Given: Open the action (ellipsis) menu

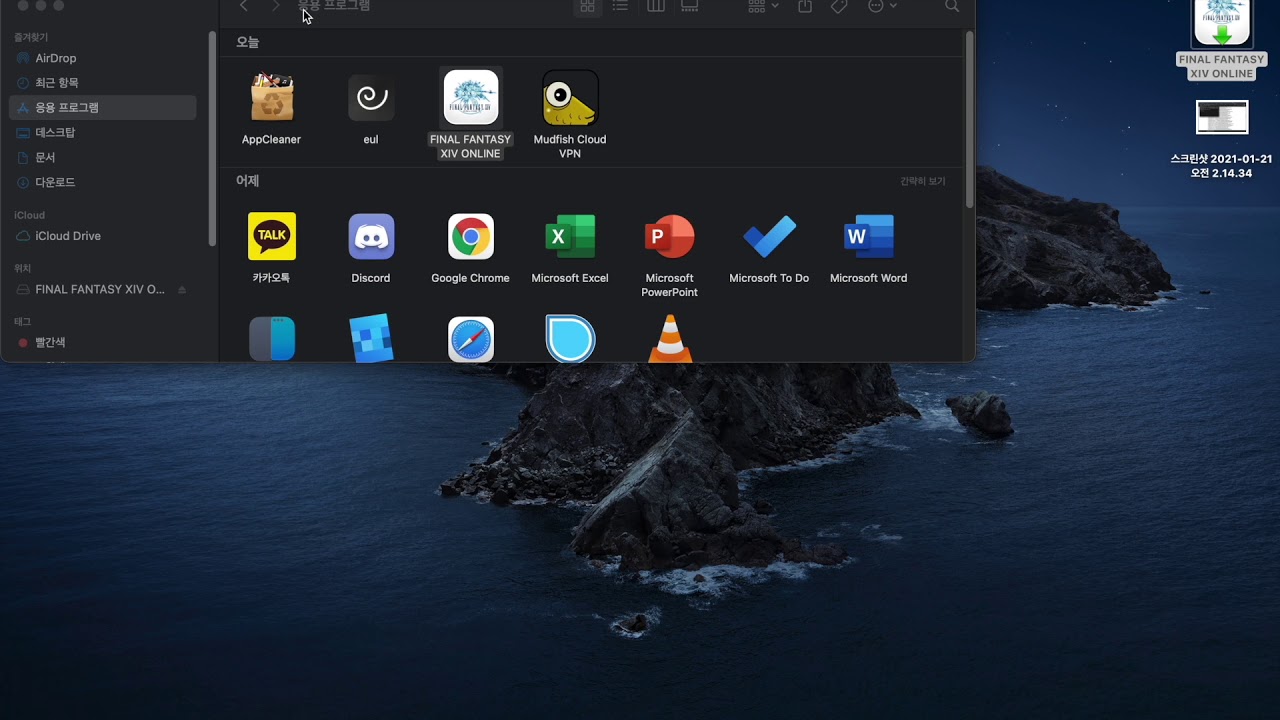Looking at the screenshot, I should coord(881,6).
